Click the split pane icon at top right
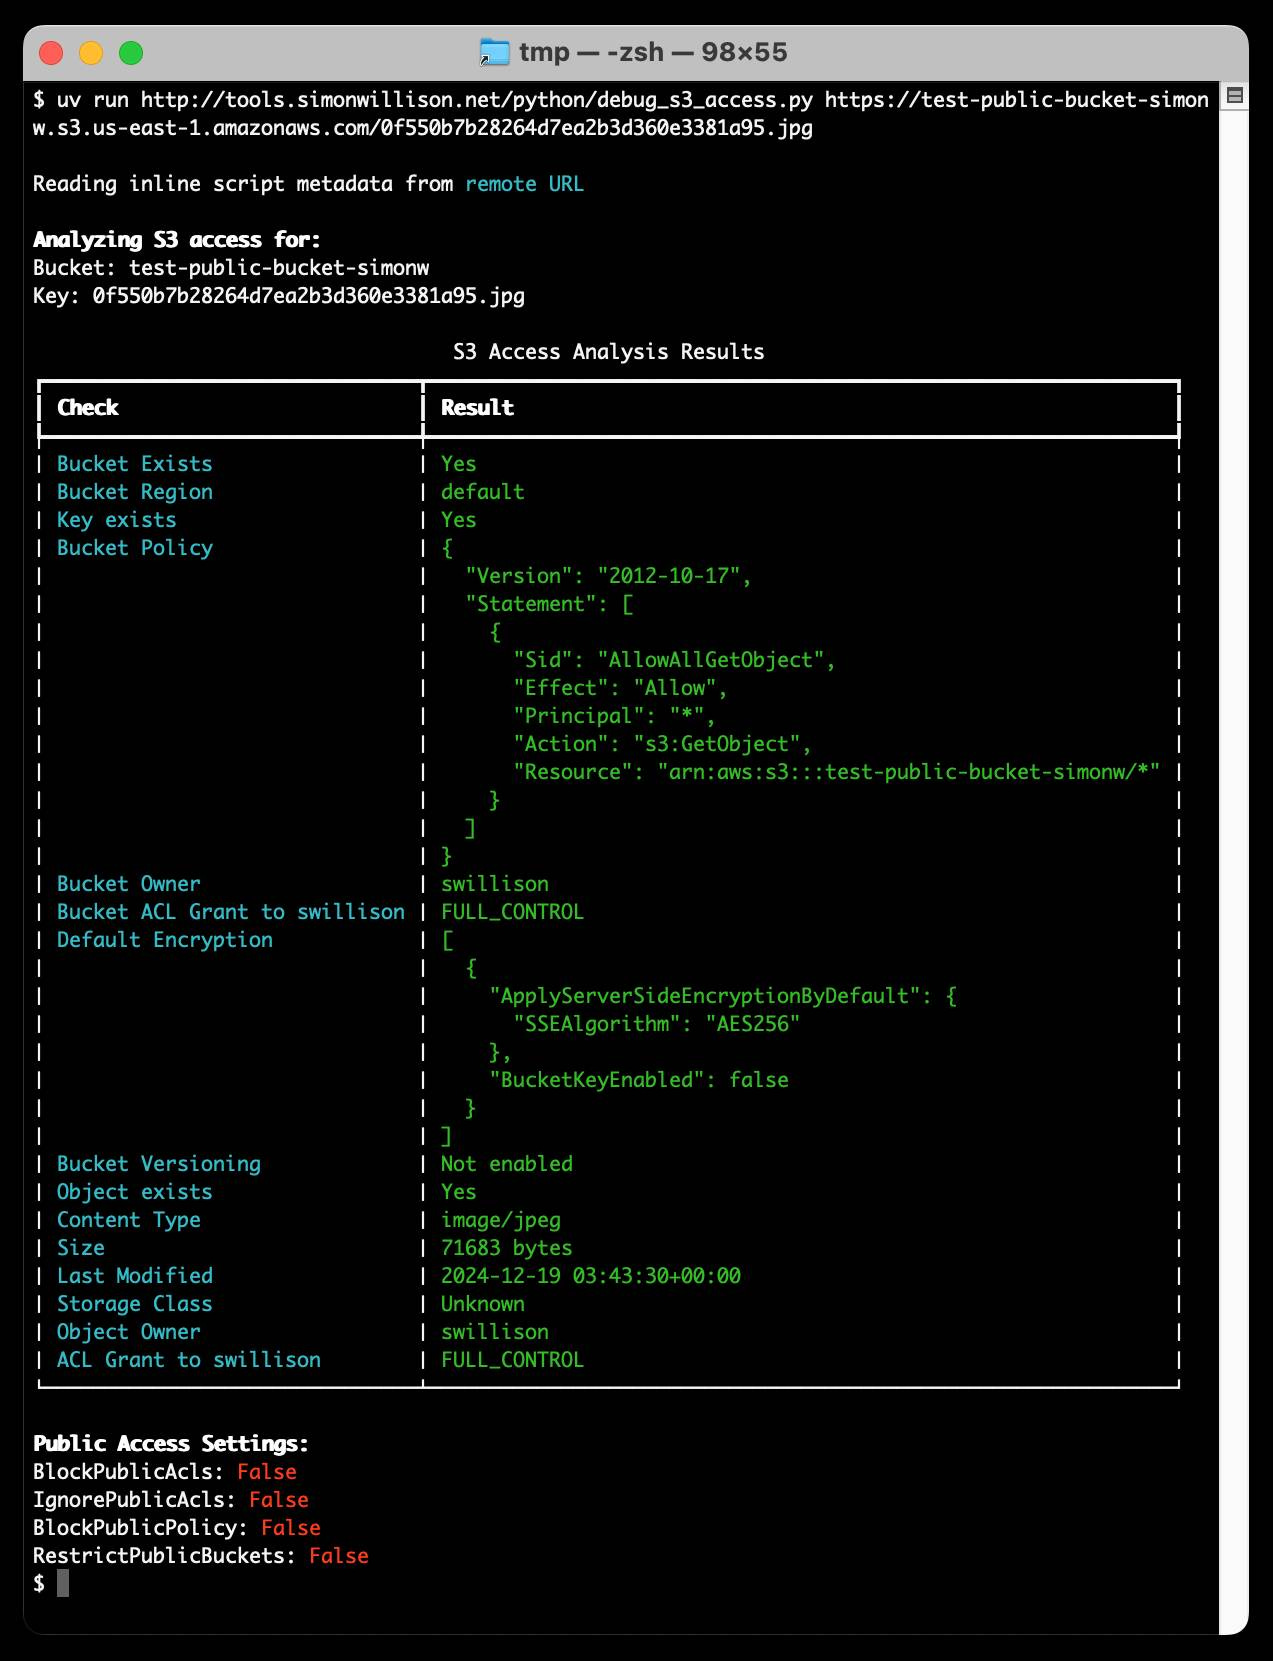 point(1235,96)
